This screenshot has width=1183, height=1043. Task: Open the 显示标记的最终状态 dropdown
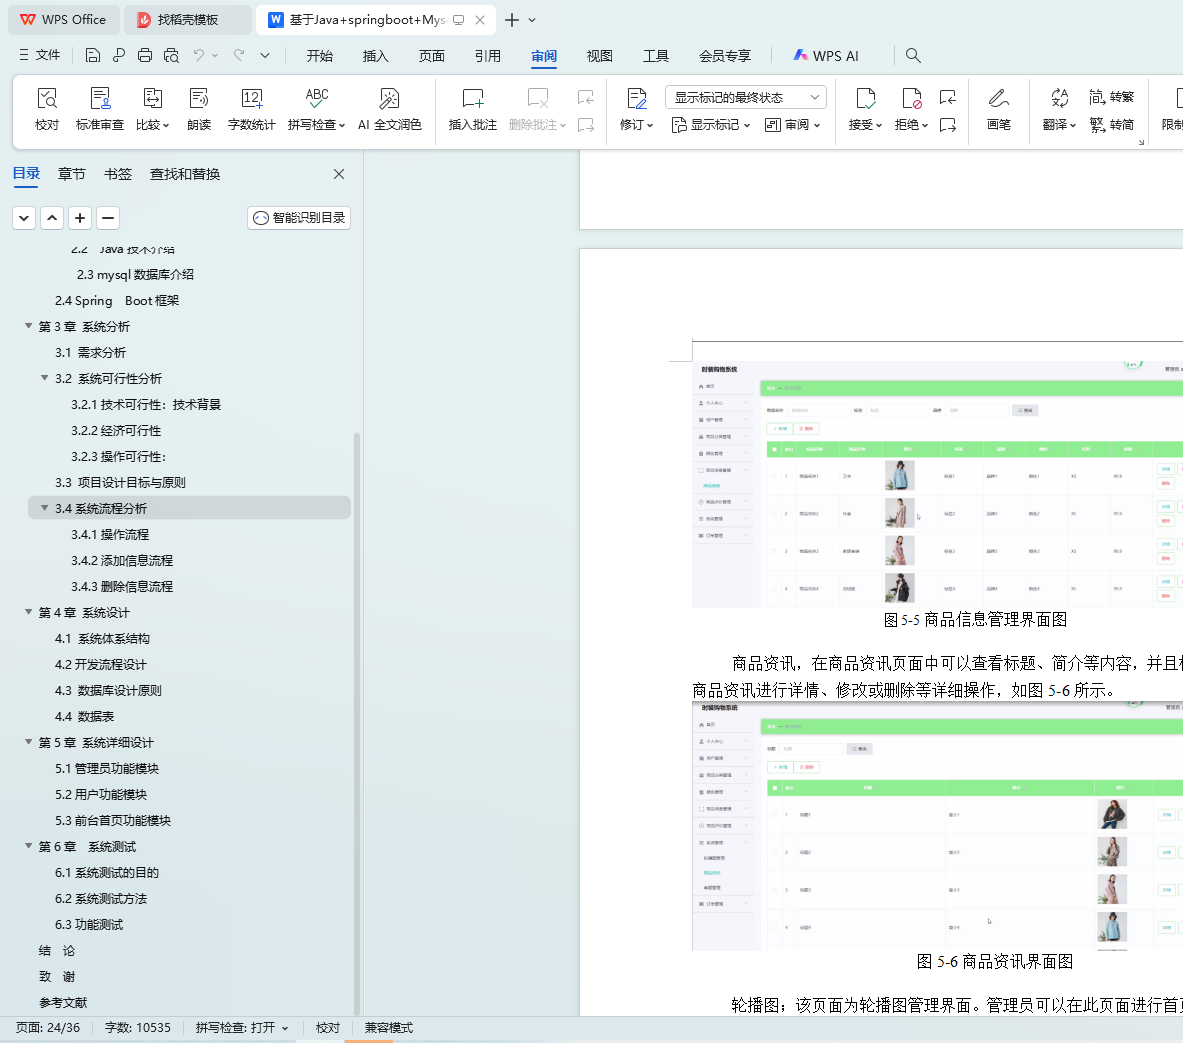pos(745,97)
